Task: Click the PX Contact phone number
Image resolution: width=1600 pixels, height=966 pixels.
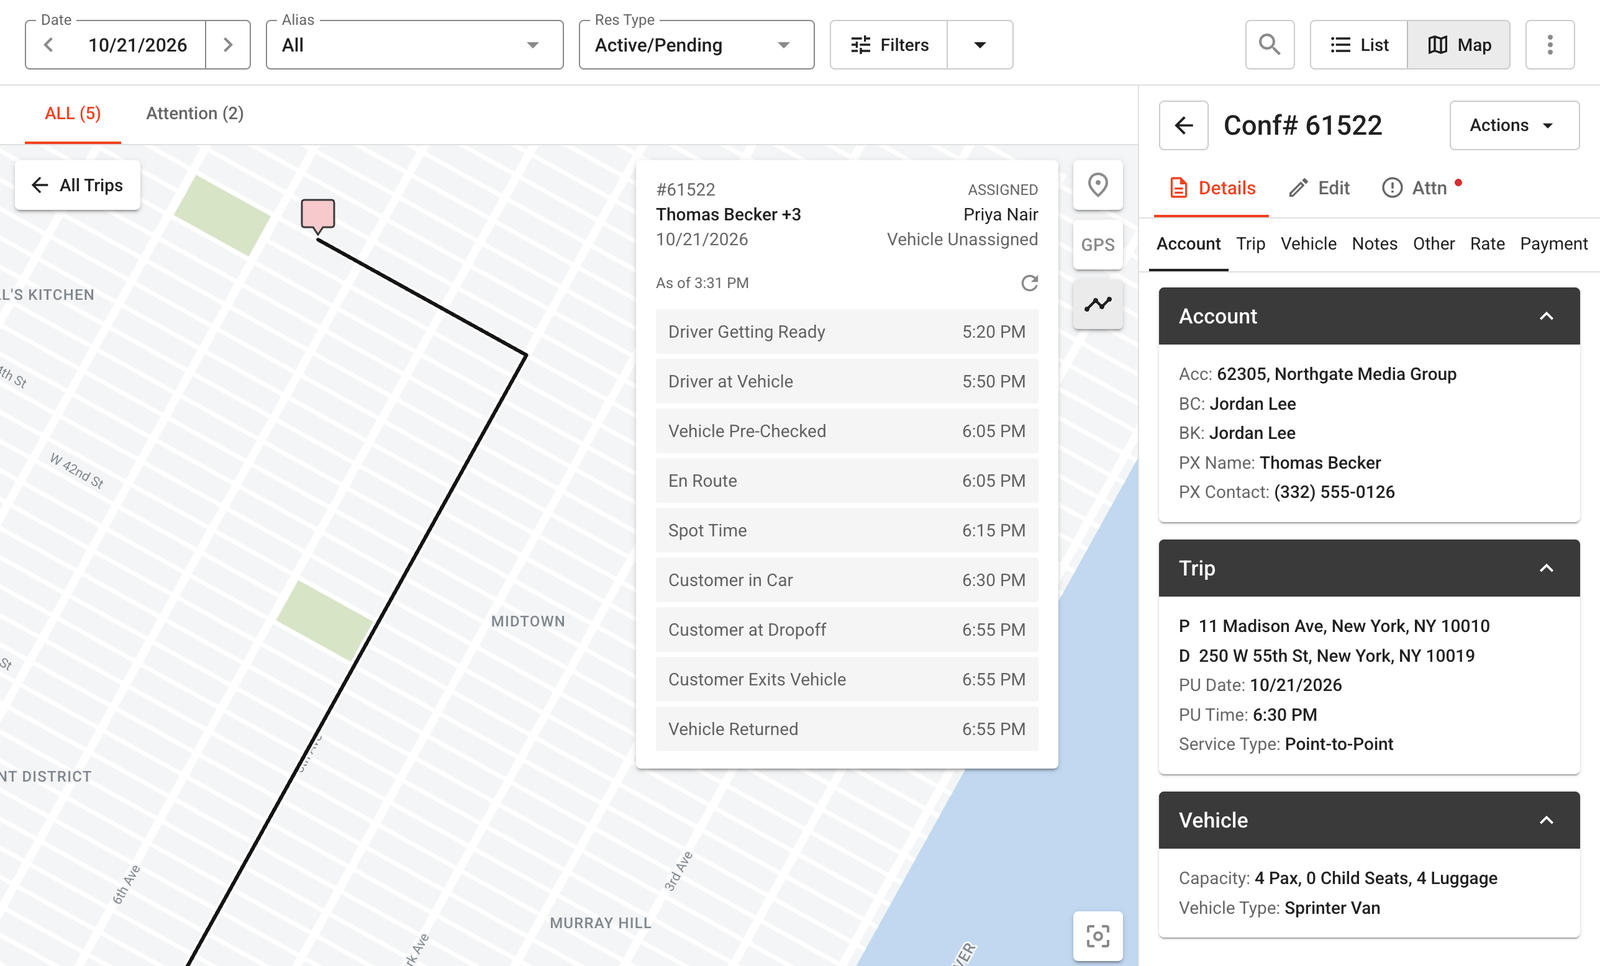Action: [1334, 492]
